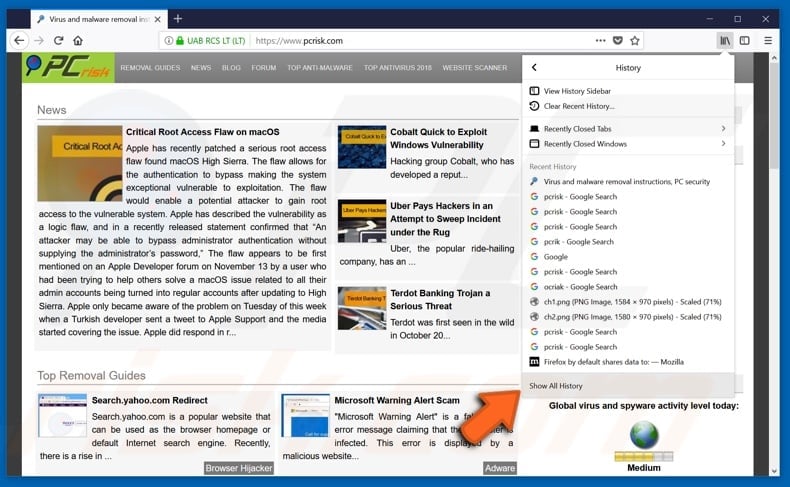
Task: Open Critical Root Access article thumbnail
Action: click(x=80, y=163)
